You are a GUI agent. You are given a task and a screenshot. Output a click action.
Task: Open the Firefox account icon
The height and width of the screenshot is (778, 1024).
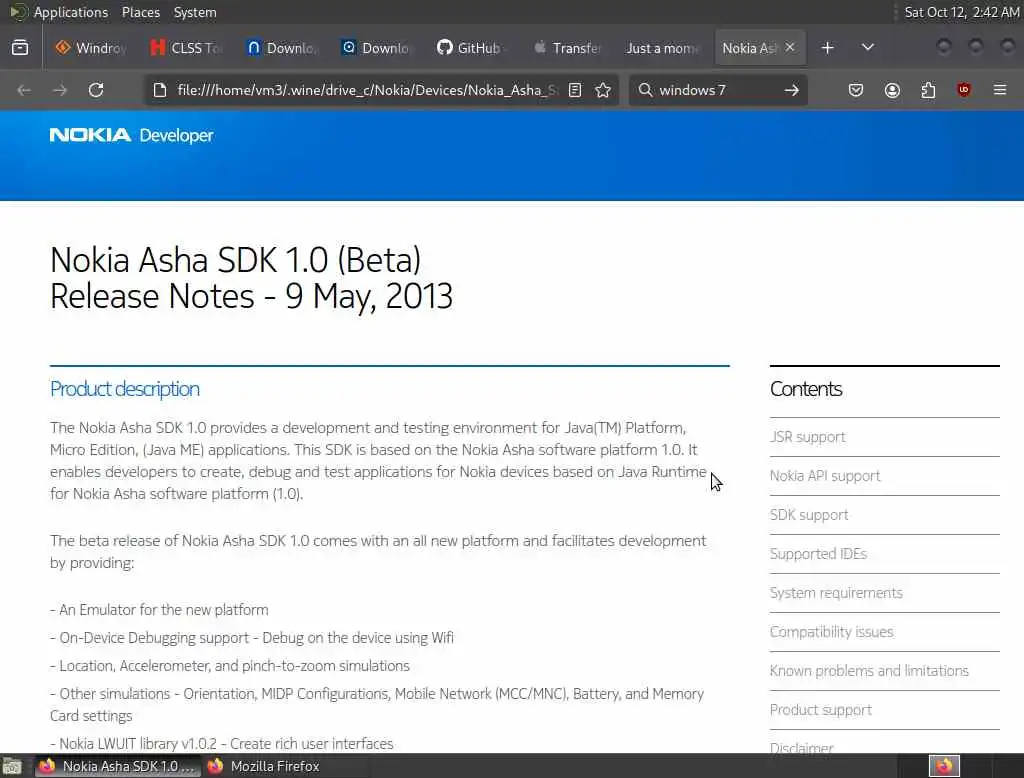click(892, 90)
